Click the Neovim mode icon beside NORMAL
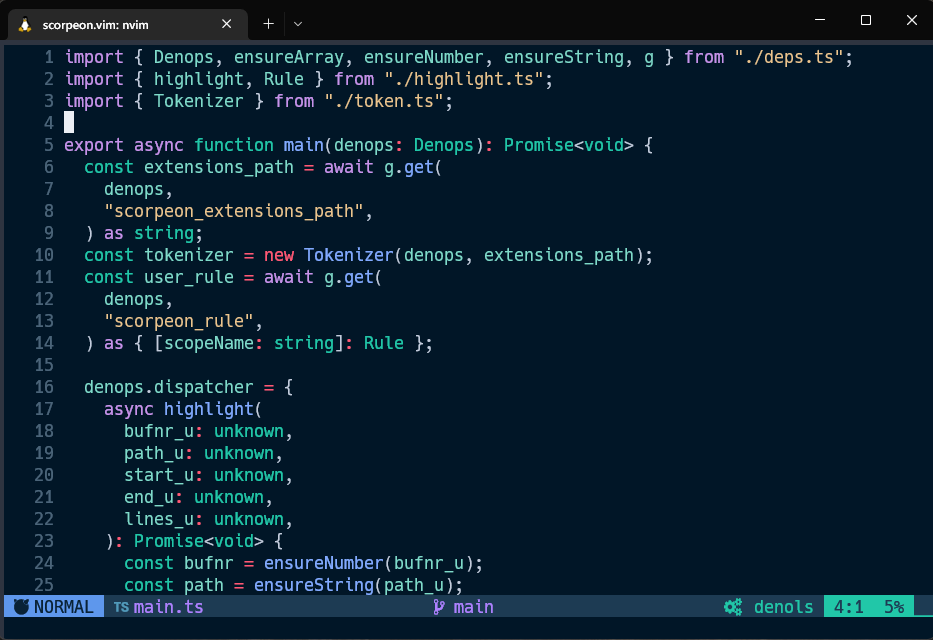The height and width of the screenshot is (640, 933). click(x=21, y=607)
